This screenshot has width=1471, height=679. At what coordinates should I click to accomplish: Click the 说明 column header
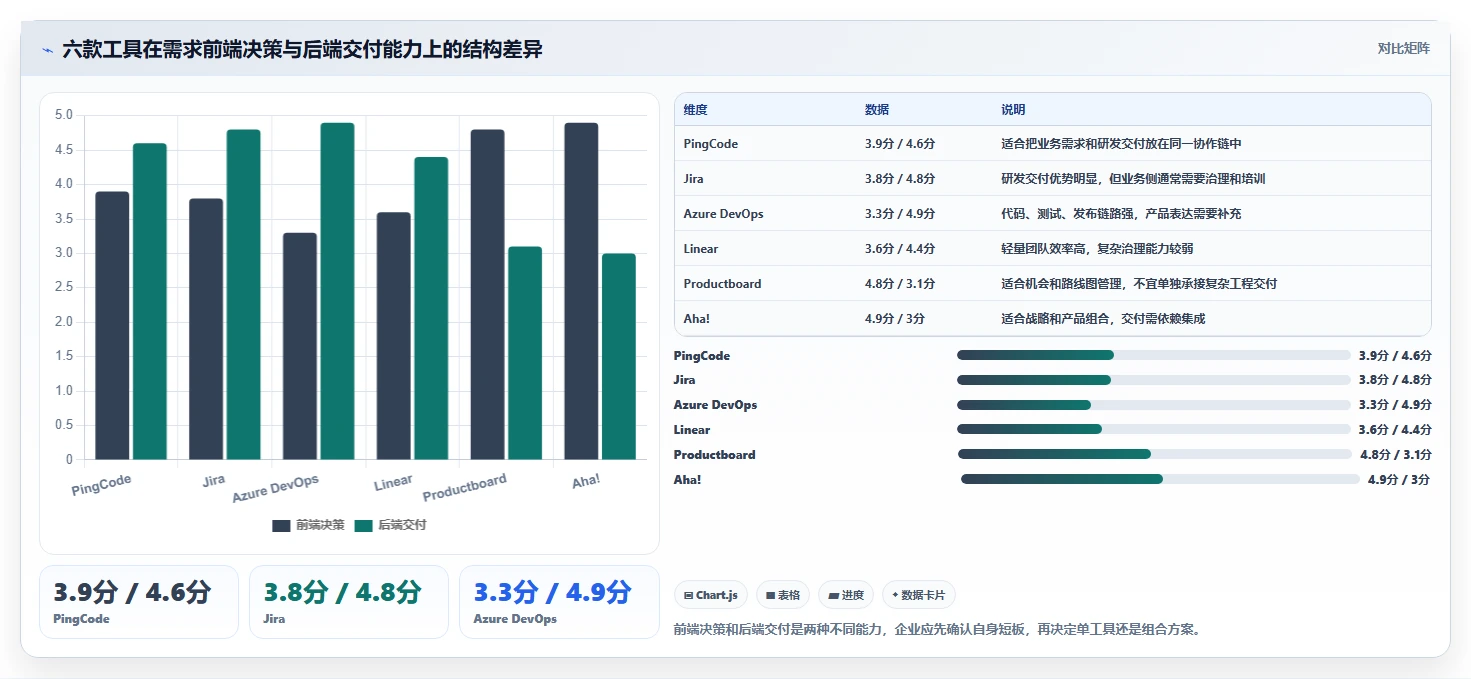[x=1013, y=110]
